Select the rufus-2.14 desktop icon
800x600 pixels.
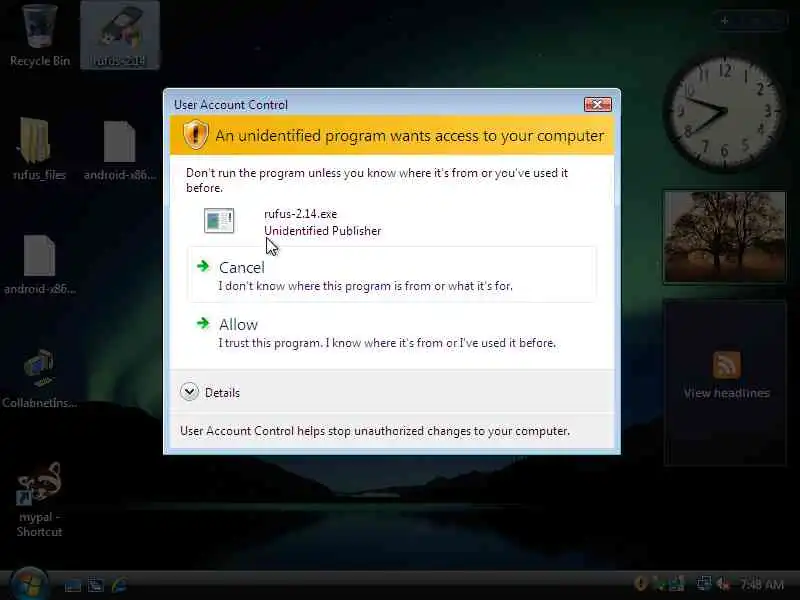coord(120,35)
